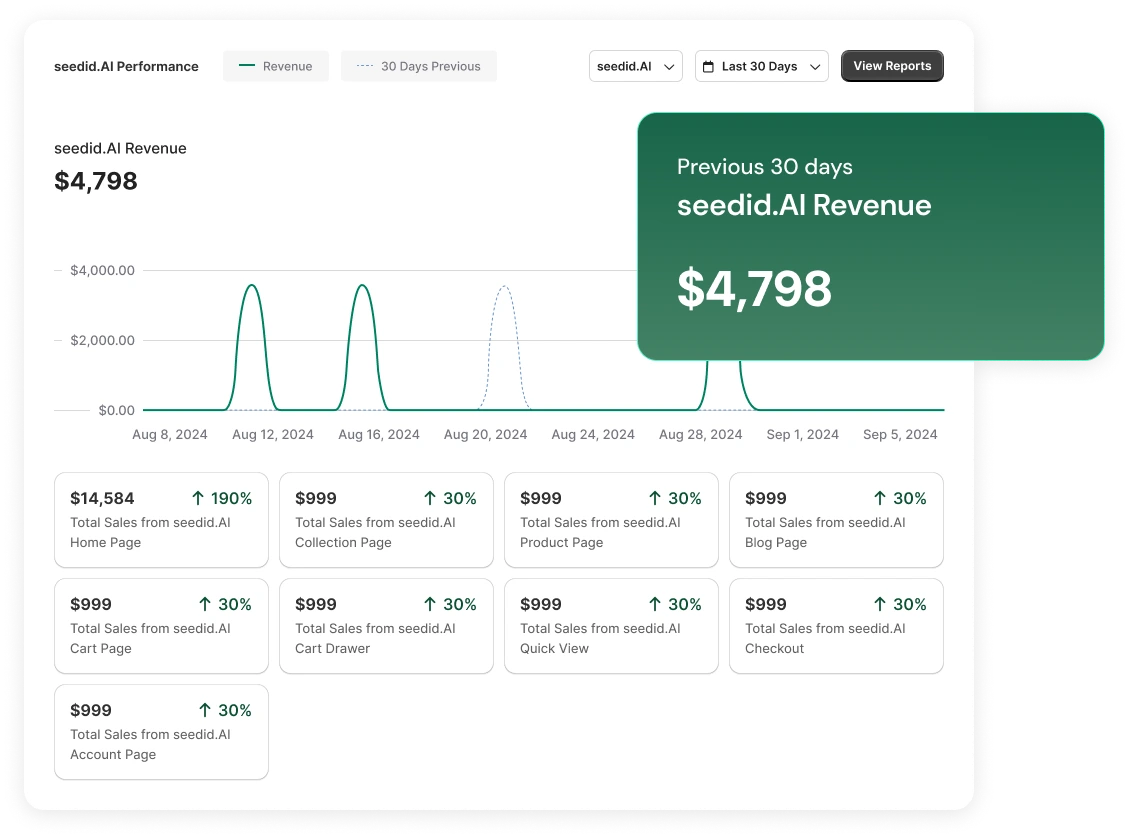Click the up arrow on Account Page card
1129x838 pixels.
pos(205,710)
